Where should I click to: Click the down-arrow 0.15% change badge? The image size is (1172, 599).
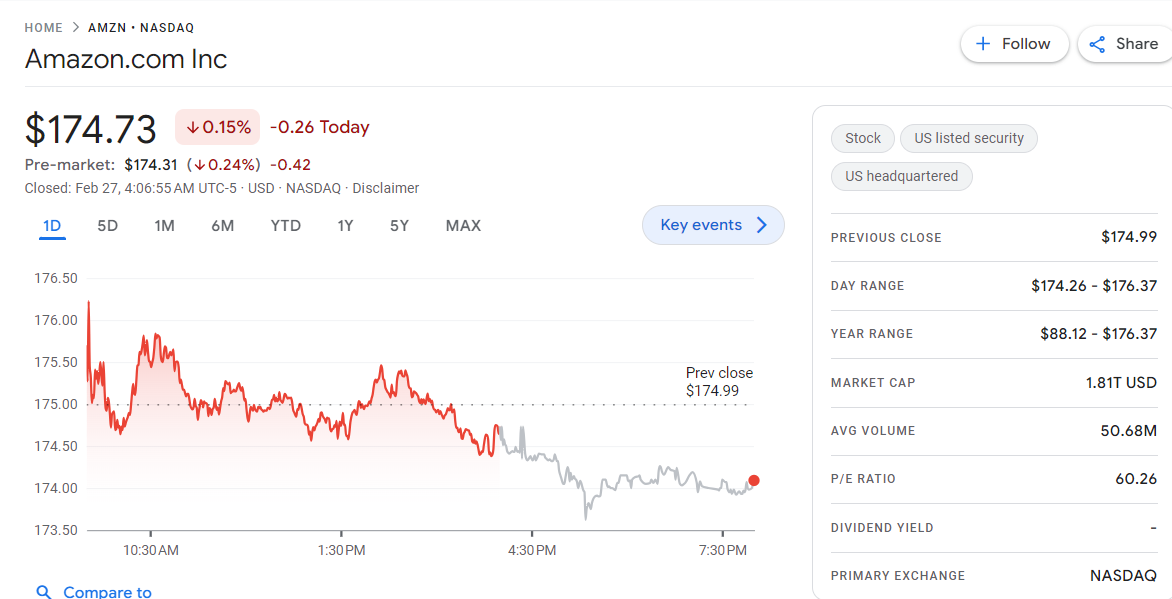click(218, 127)
